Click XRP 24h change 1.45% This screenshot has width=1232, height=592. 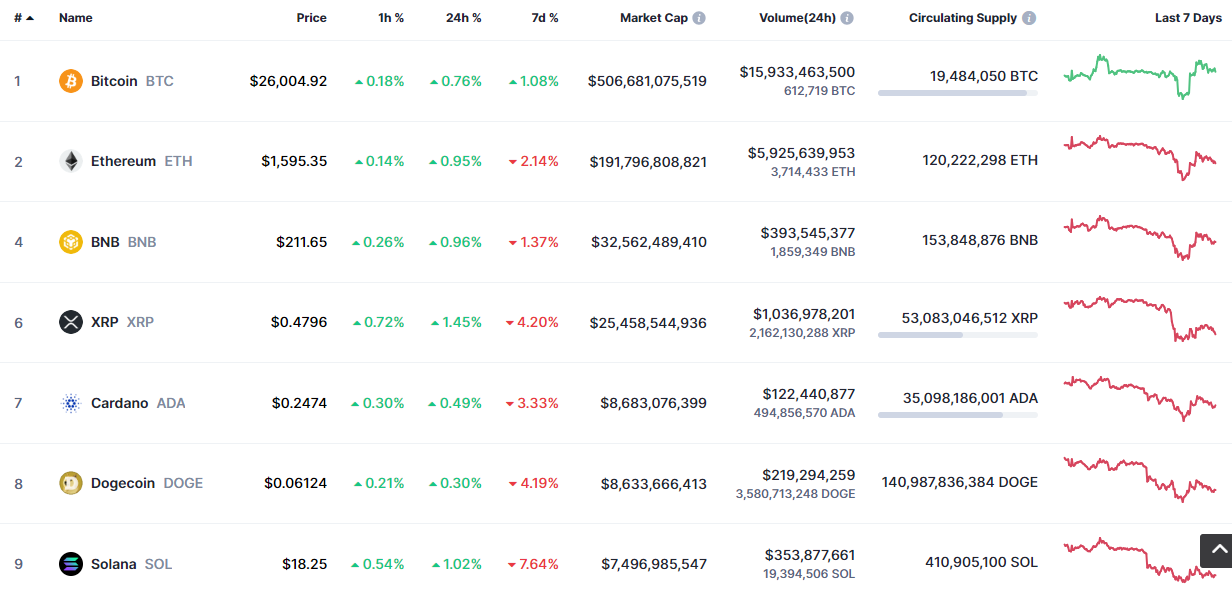[x=456, y=322]
